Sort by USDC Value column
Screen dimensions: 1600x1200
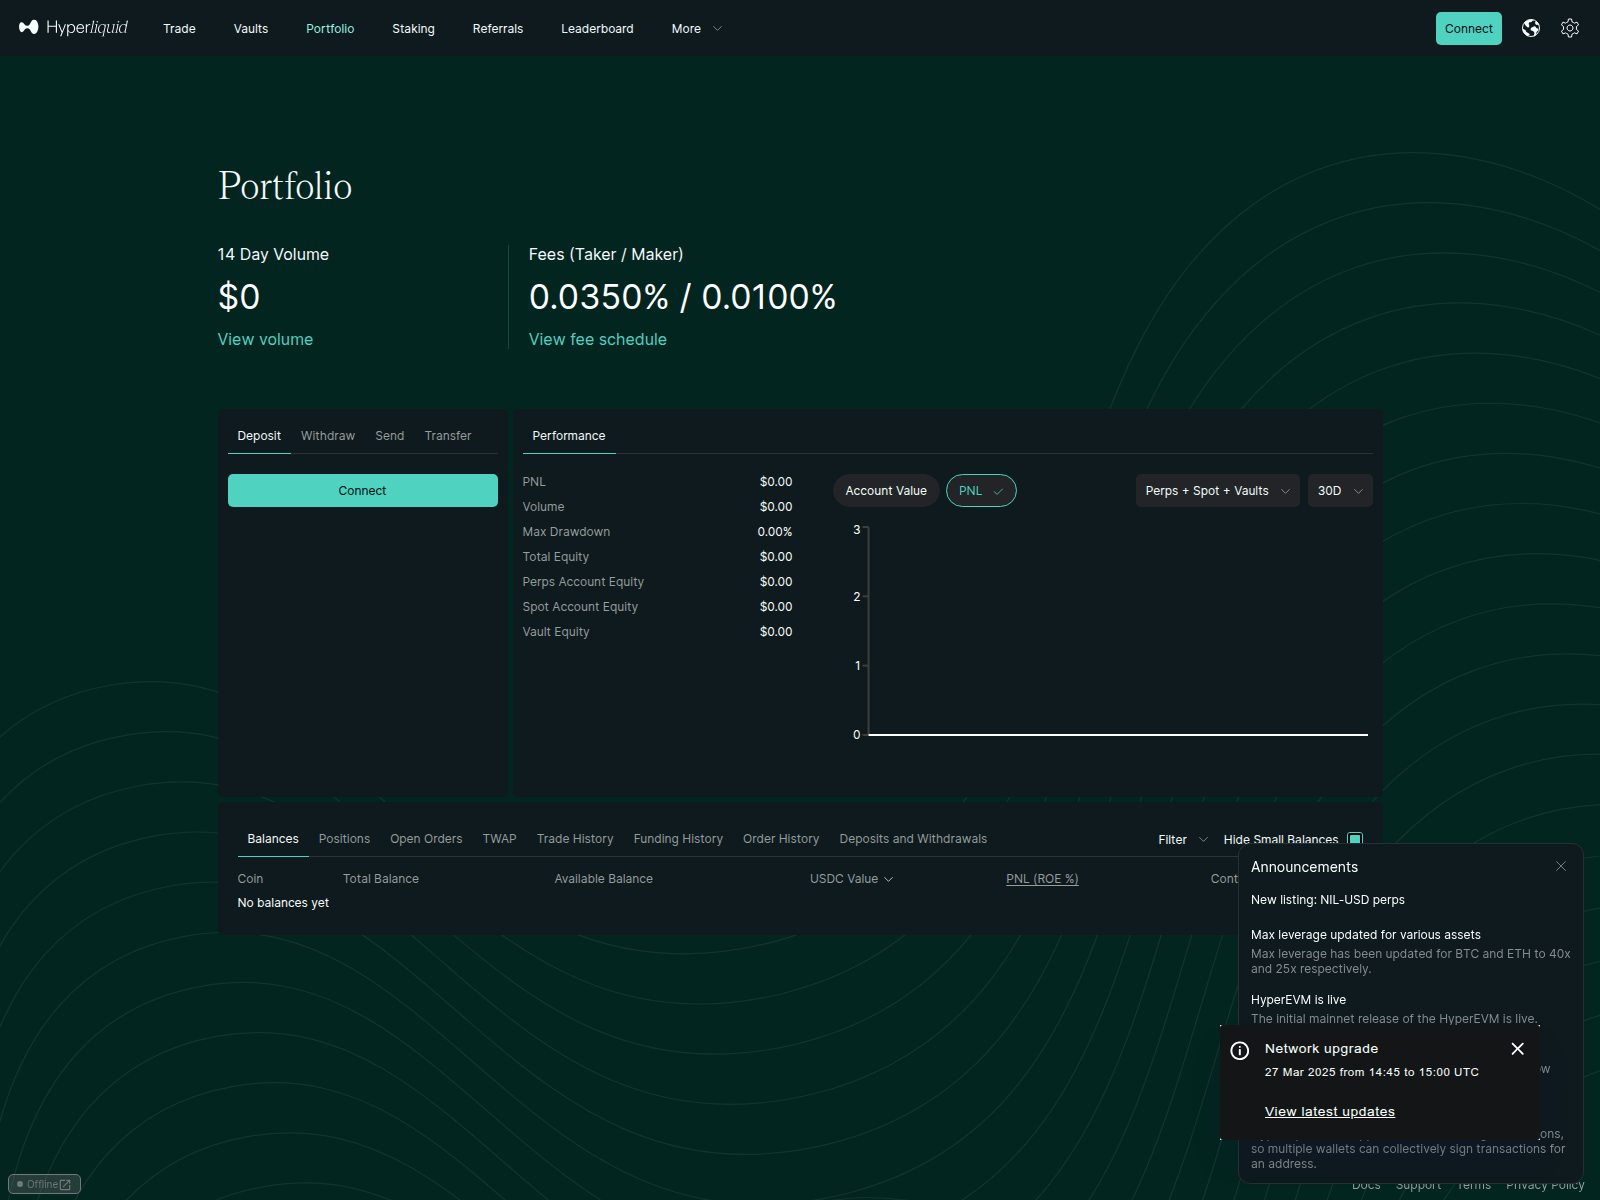[x=850, y=879]
